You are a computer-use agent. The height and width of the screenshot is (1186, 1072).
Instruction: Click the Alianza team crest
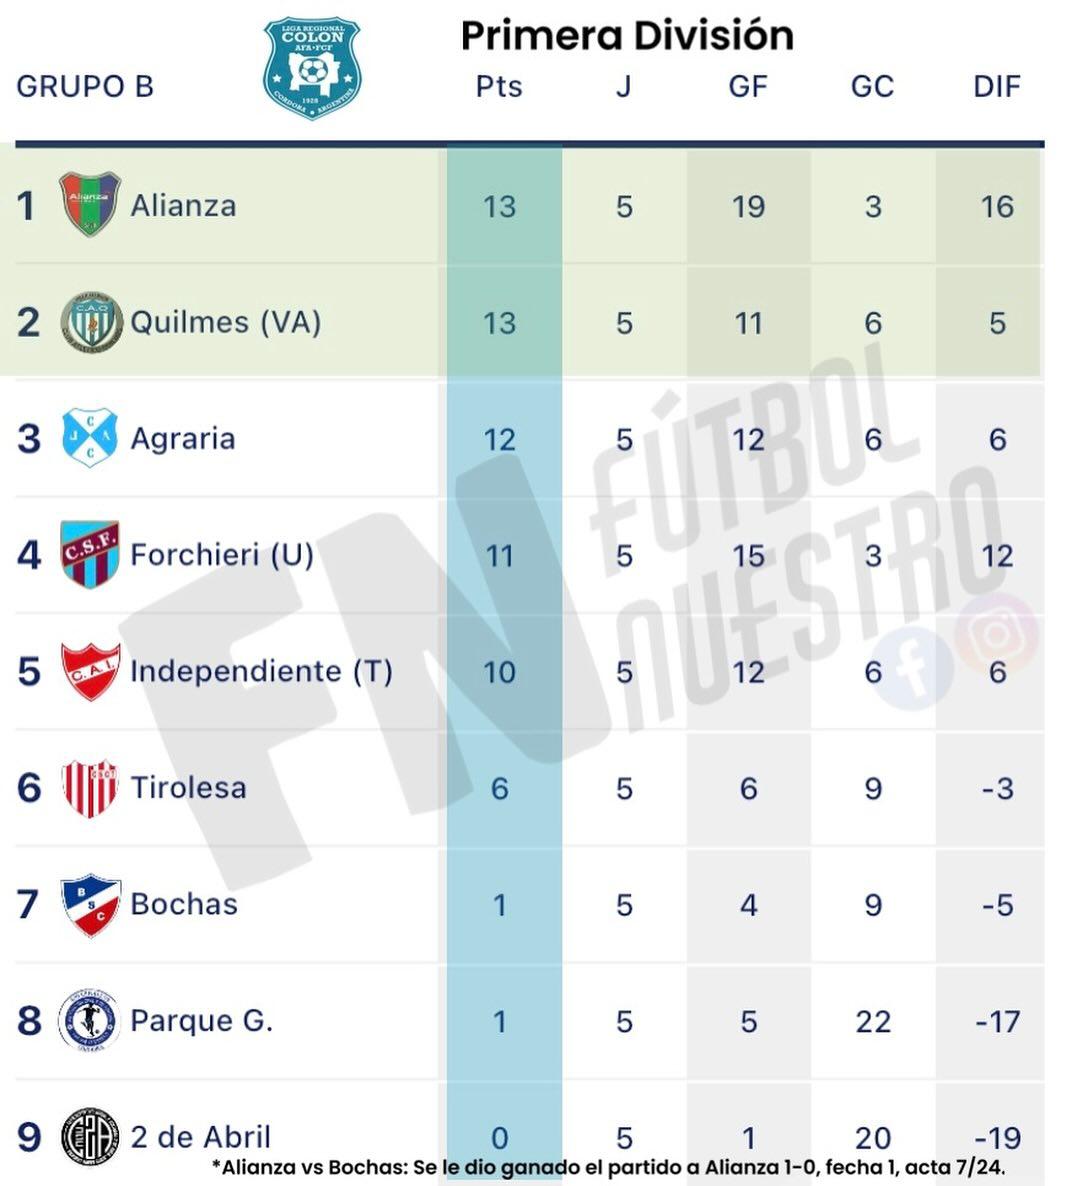click(90, 204)
